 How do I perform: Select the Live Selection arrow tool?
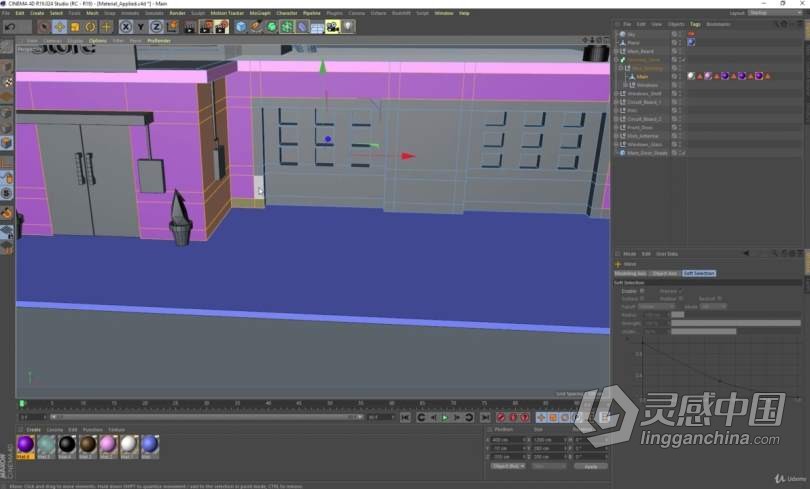coord(44,27)
